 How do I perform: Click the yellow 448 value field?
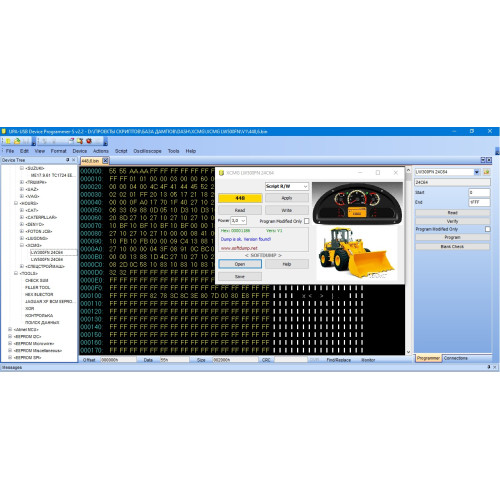coord(240,198)
